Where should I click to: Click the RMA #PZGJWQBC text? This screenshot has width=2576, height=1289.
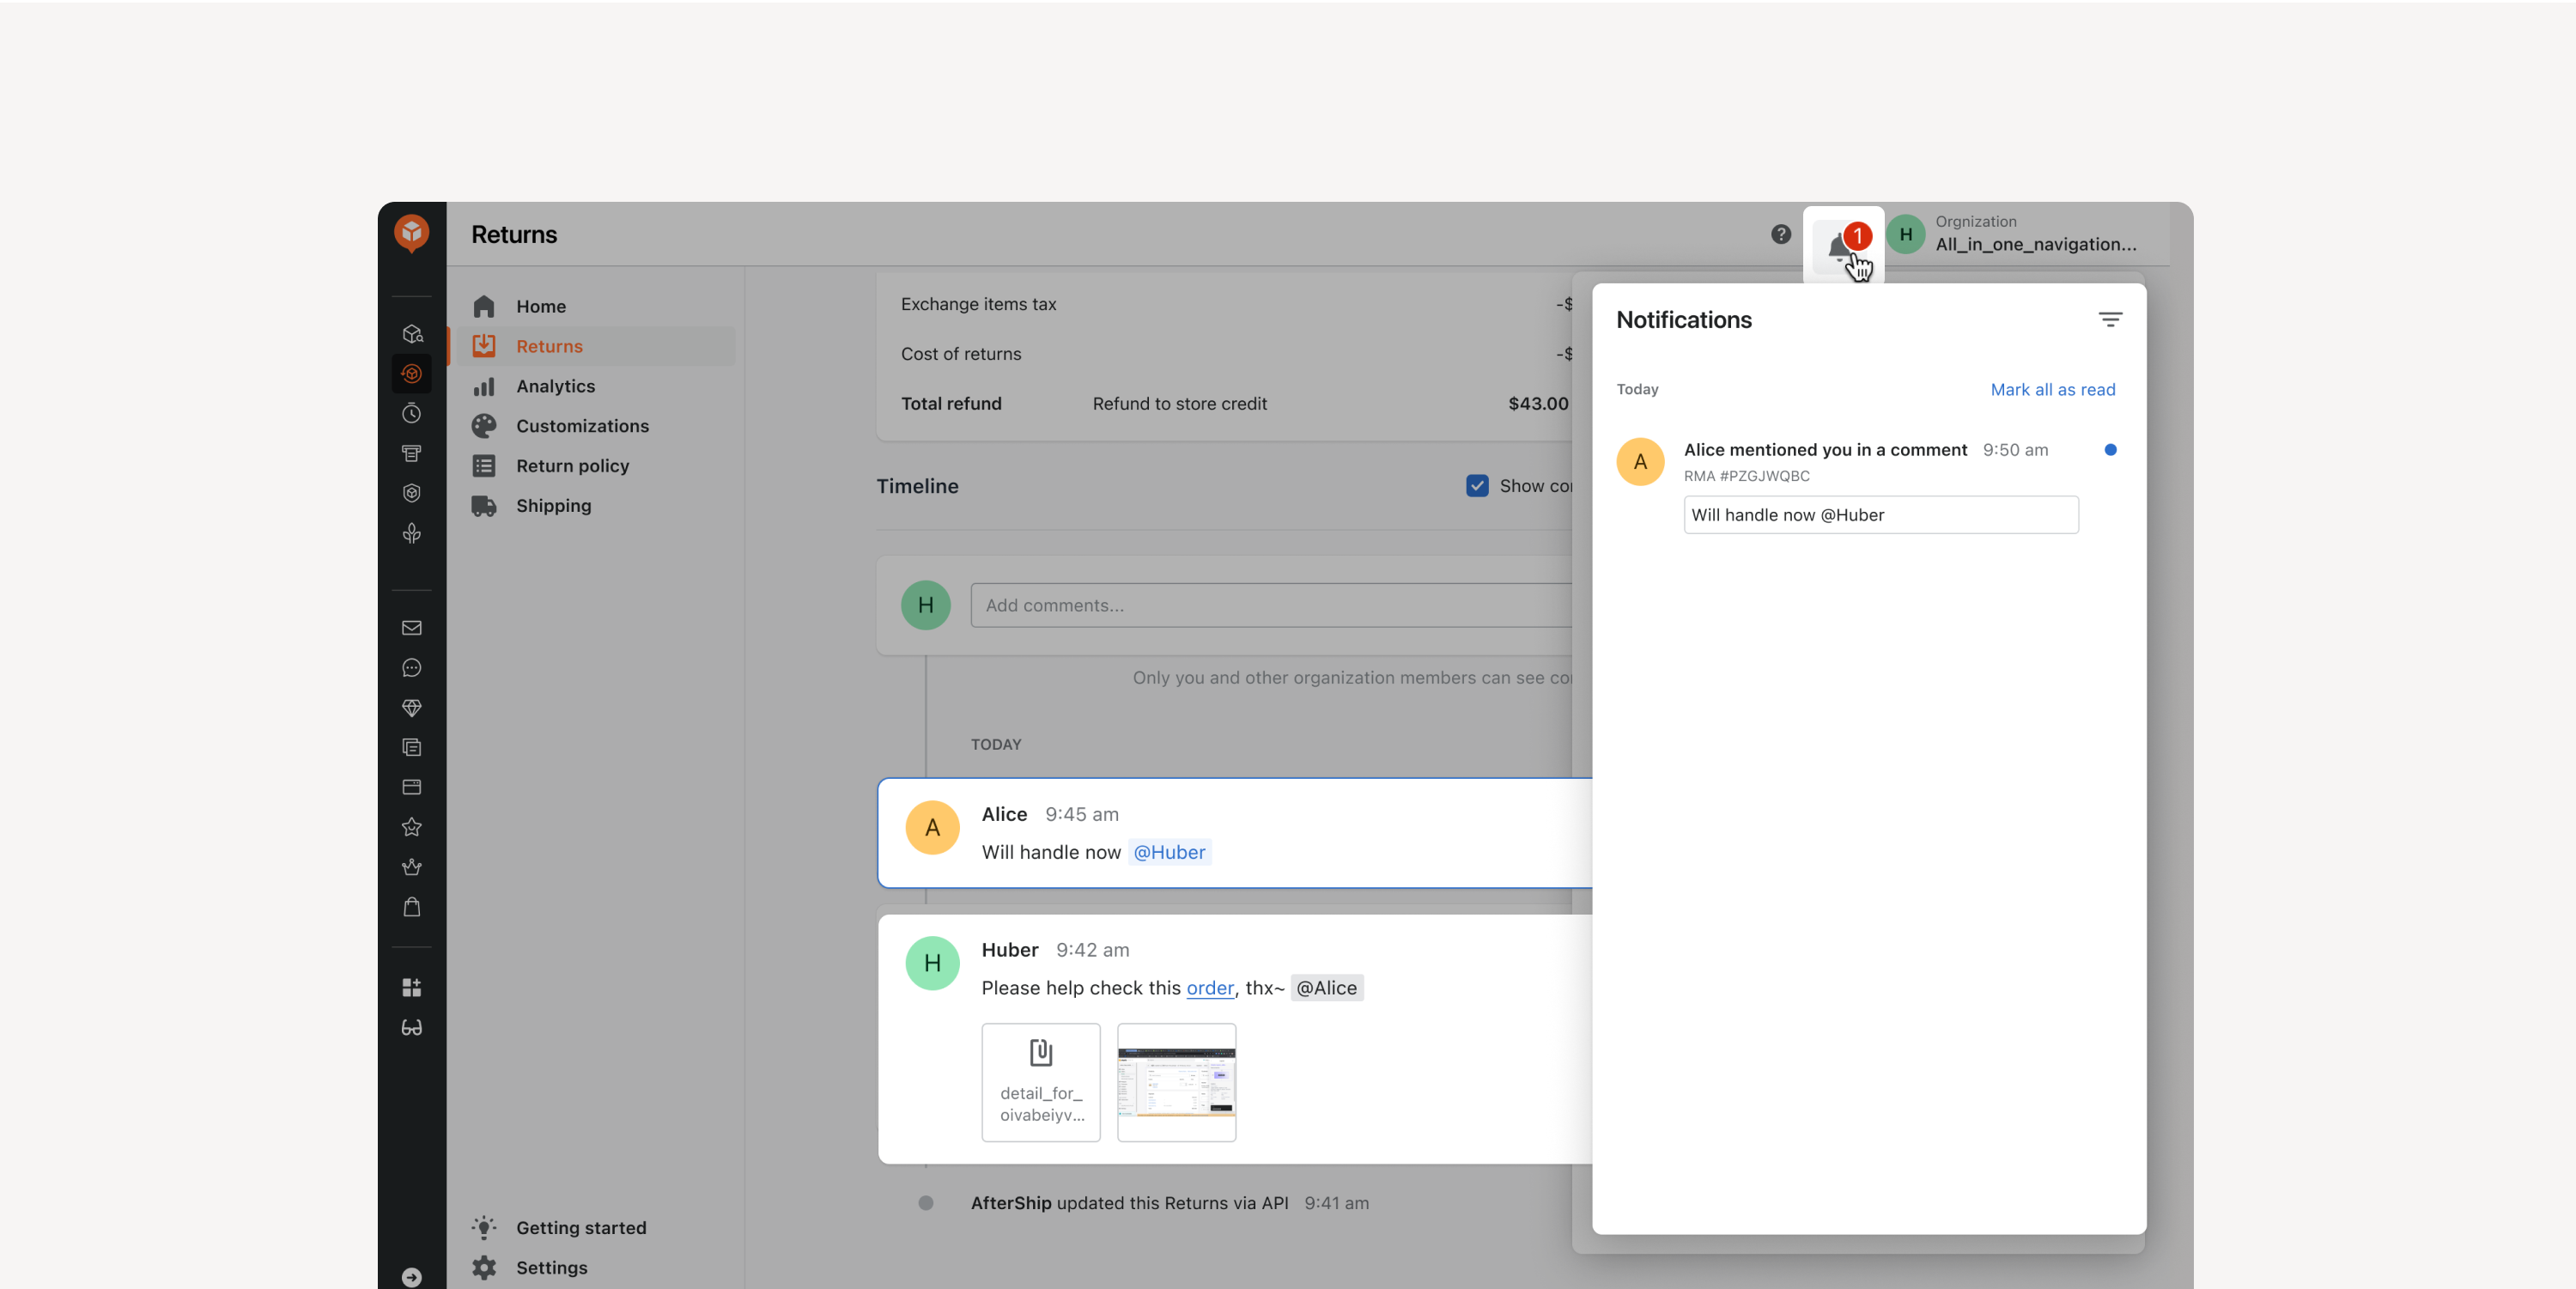[x=1746, y=476]
